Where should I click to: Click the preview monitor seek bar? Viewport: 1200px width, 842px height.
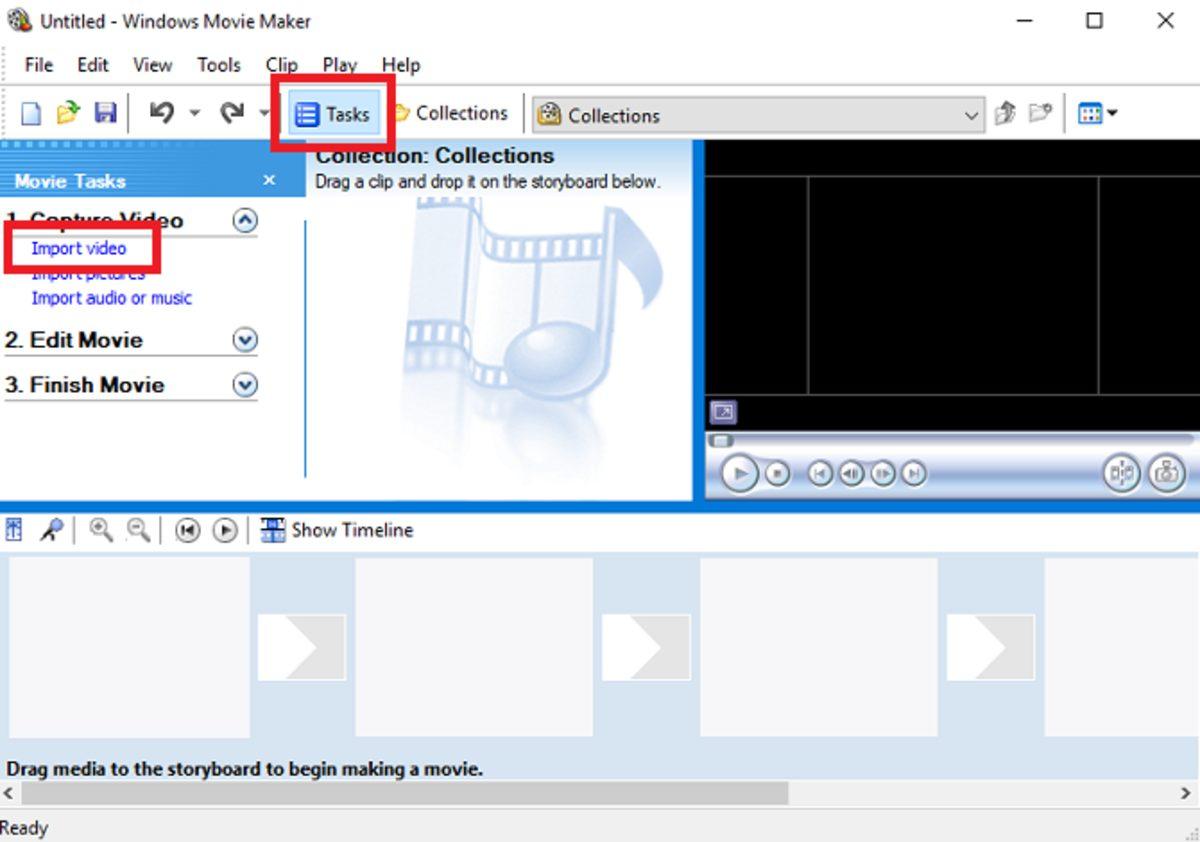coord(950,440)
